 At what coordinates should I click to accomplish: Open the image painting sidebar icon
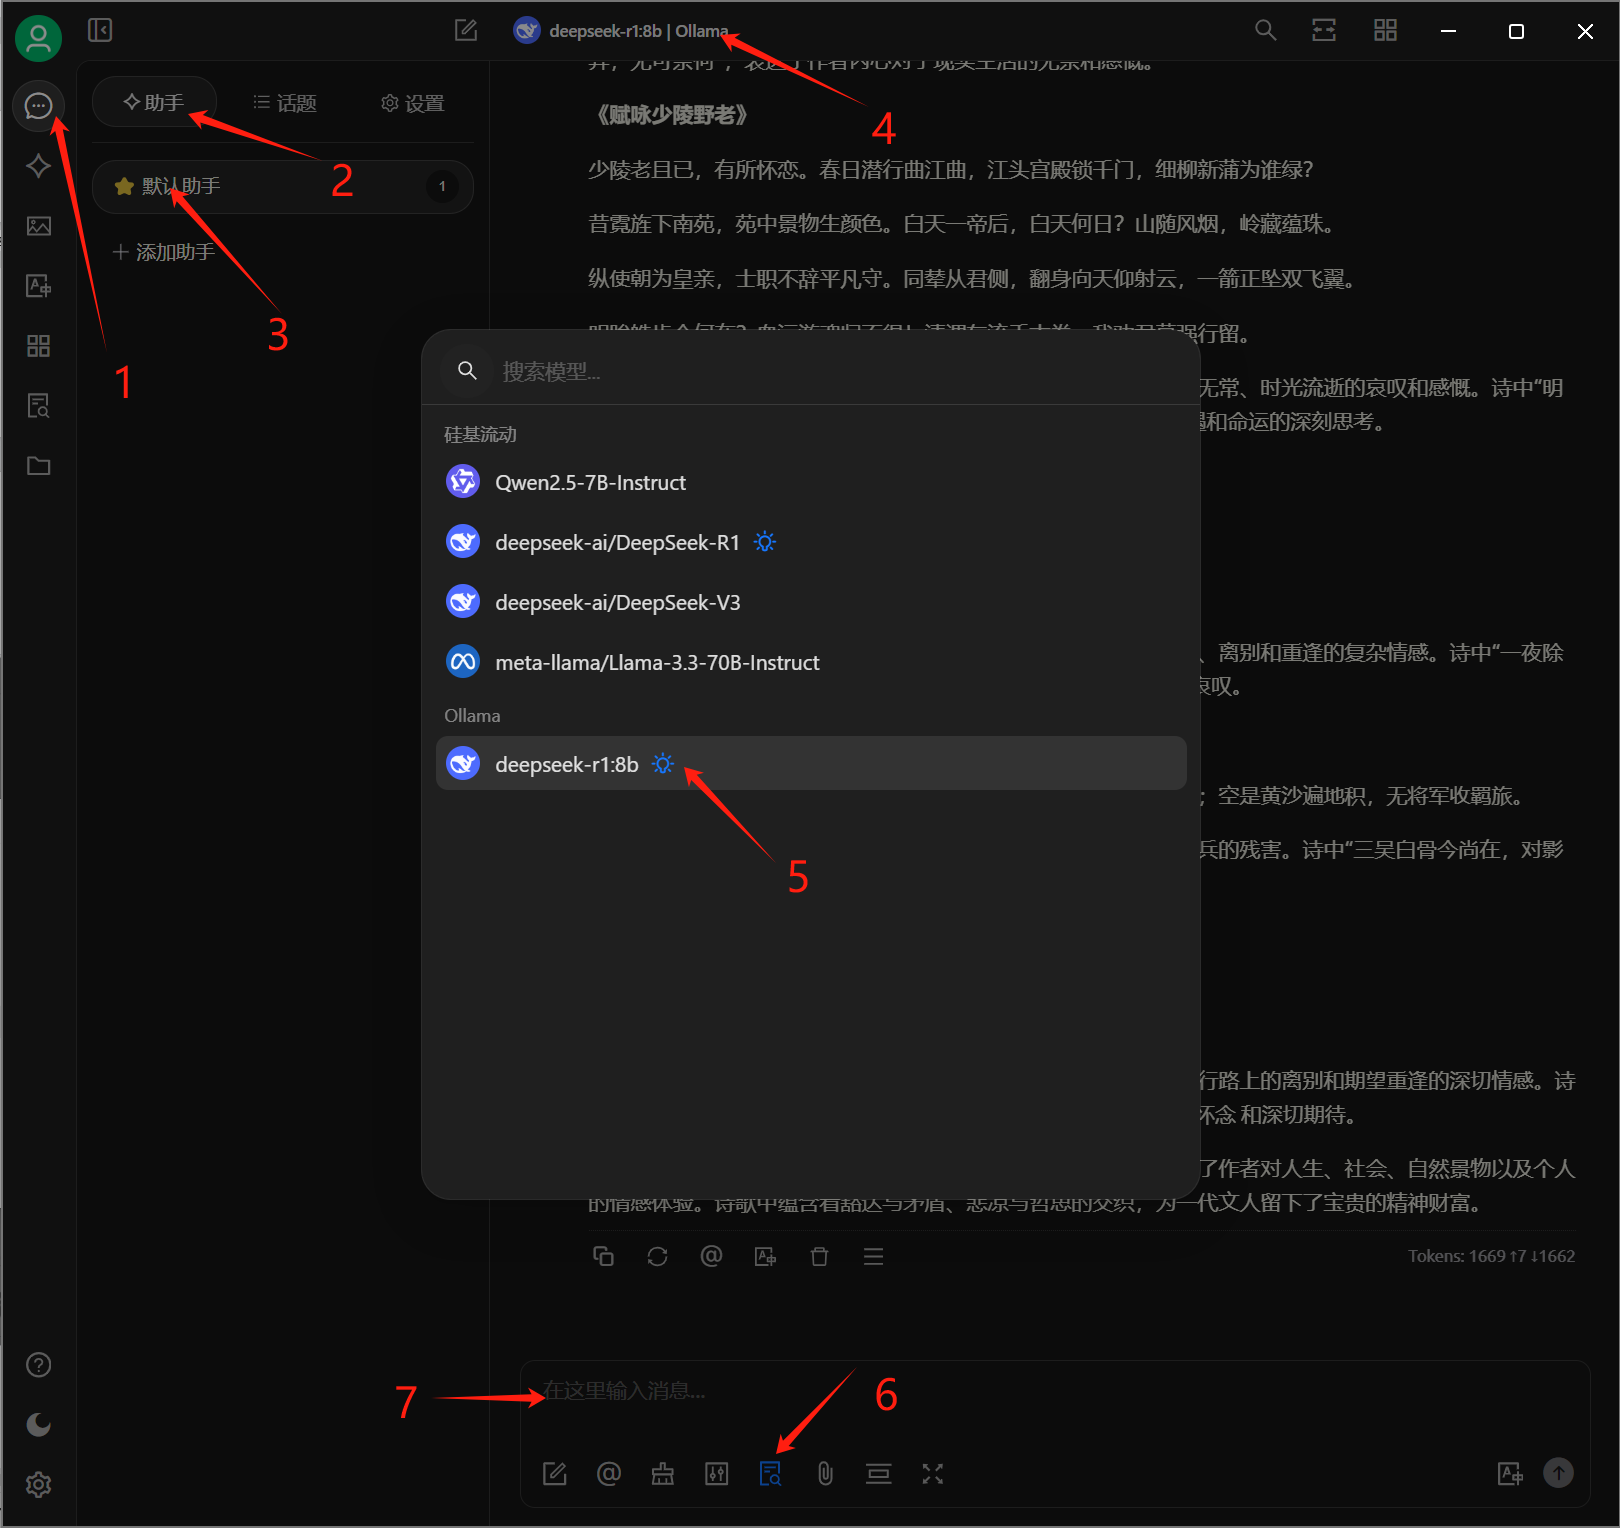(38, 226)
